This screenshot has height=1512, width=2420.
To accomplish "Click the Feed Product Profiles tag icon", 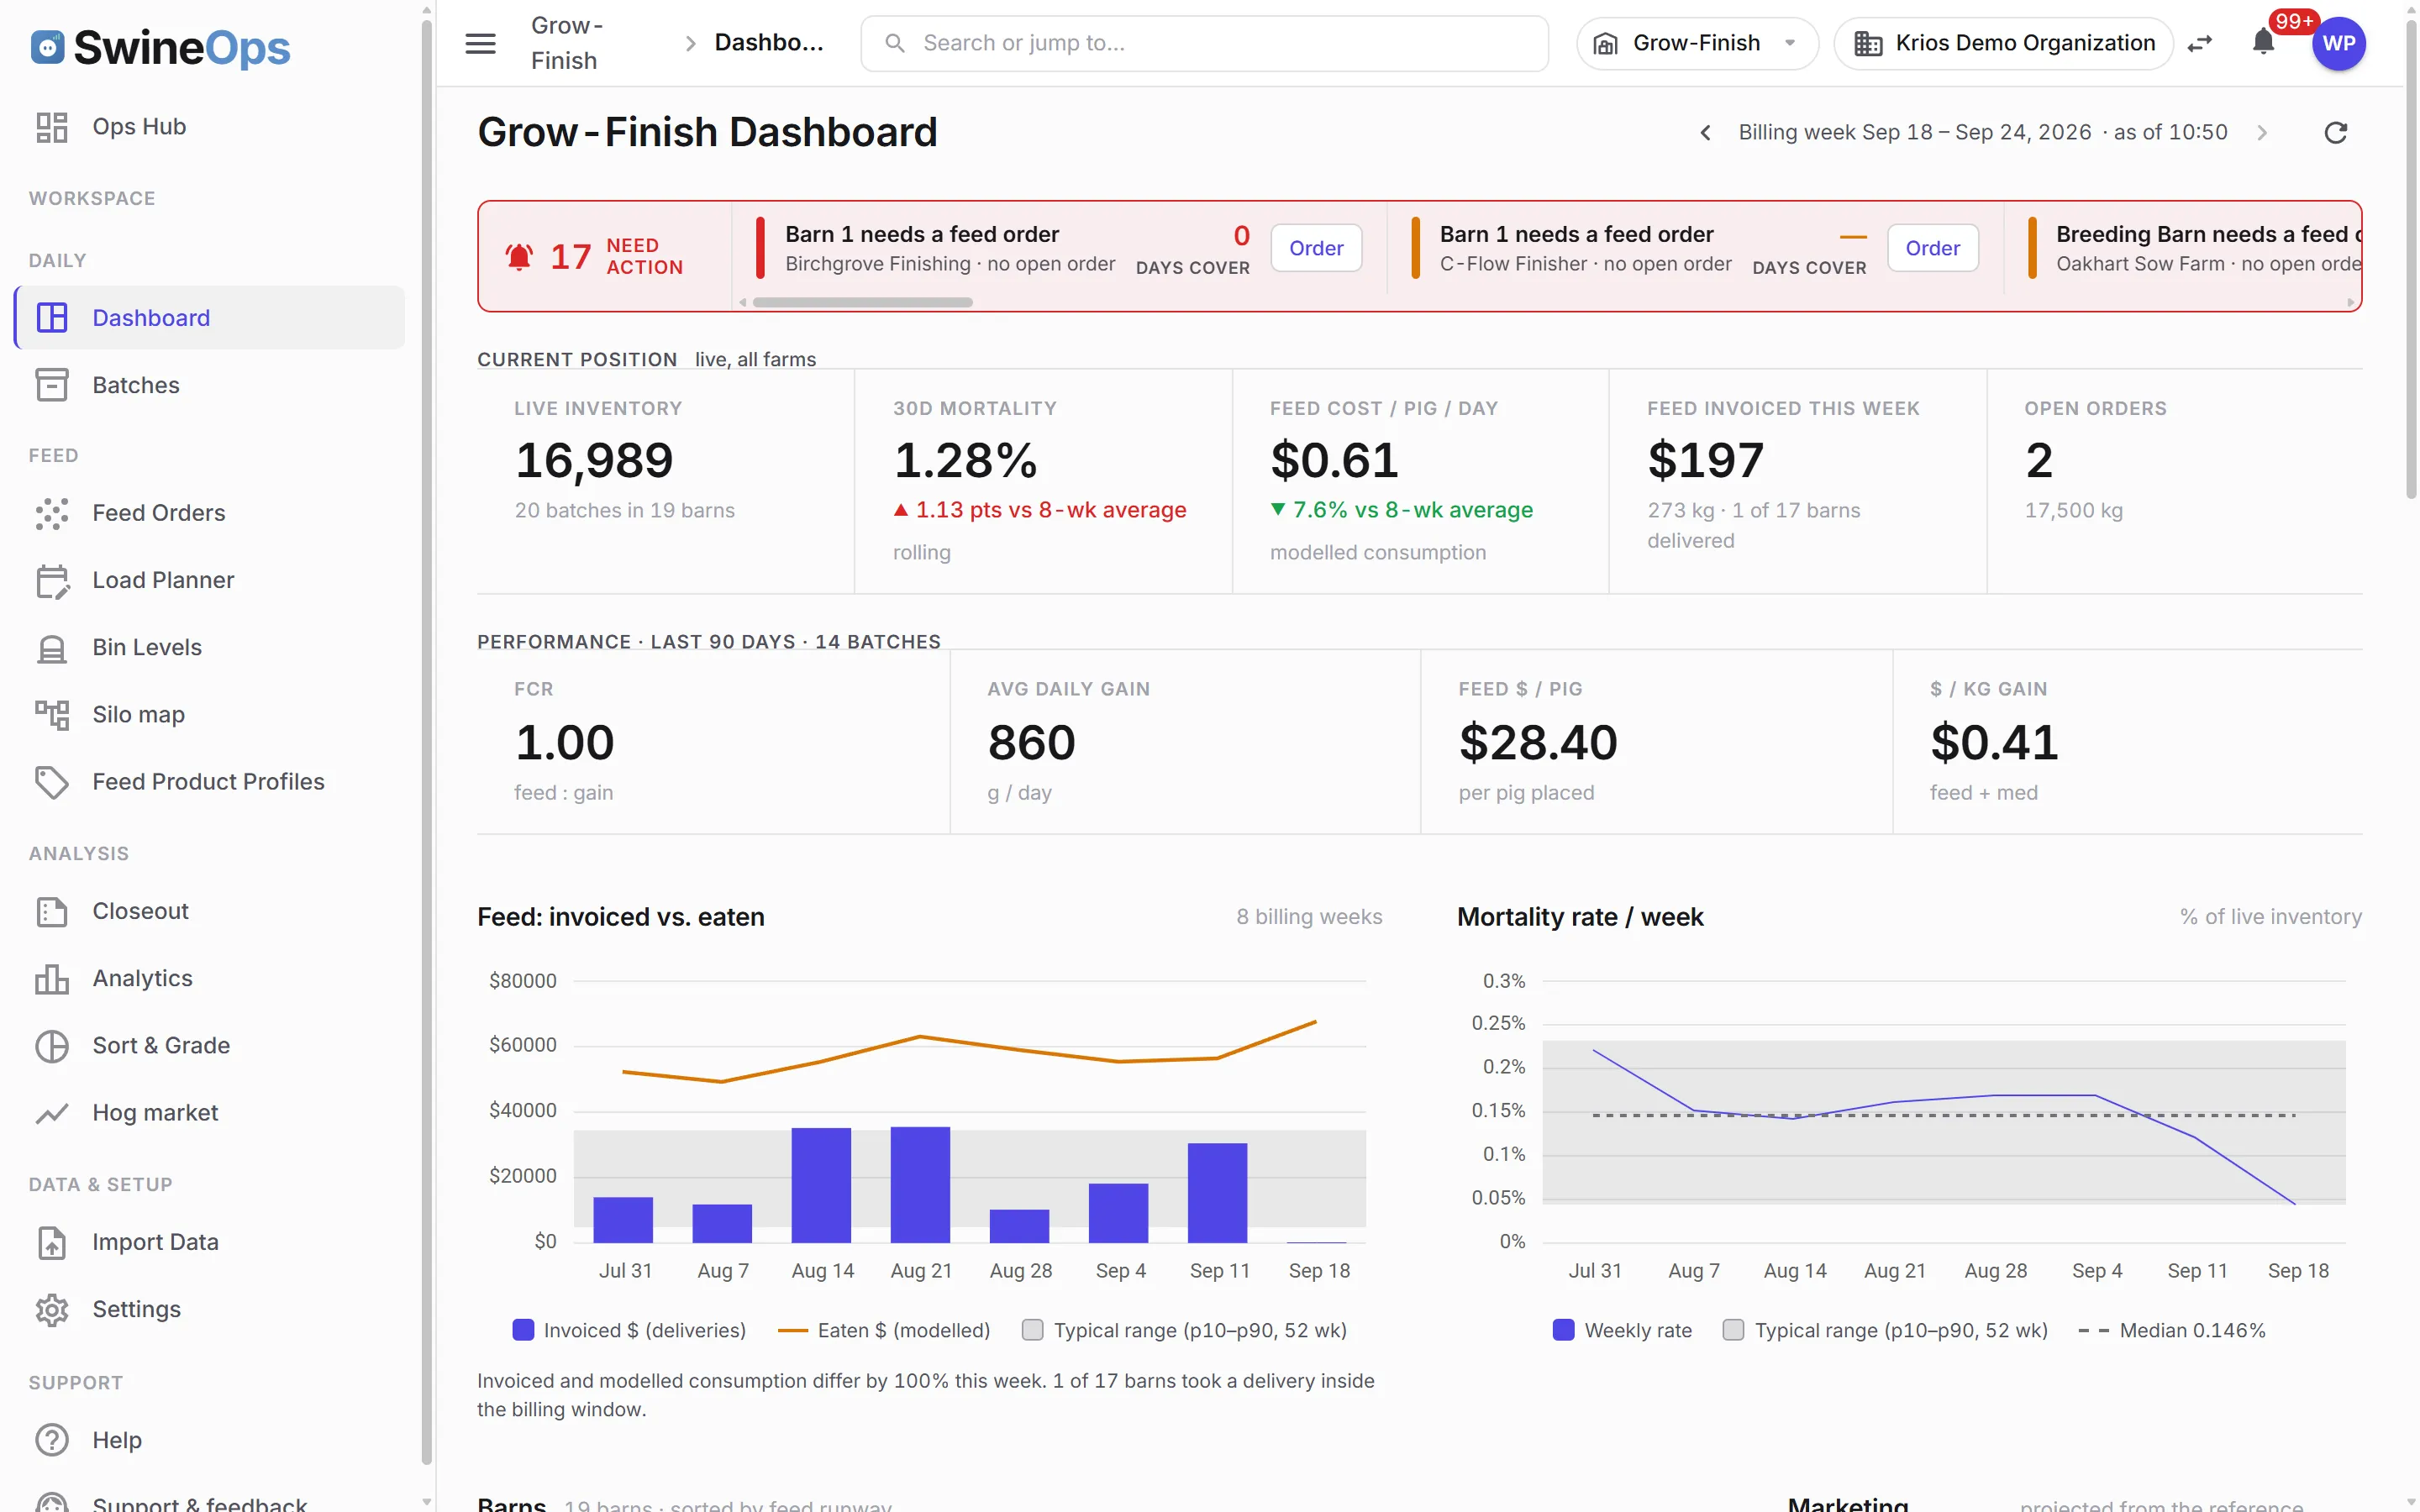I will pyautogui.click(x=52, y=781).
